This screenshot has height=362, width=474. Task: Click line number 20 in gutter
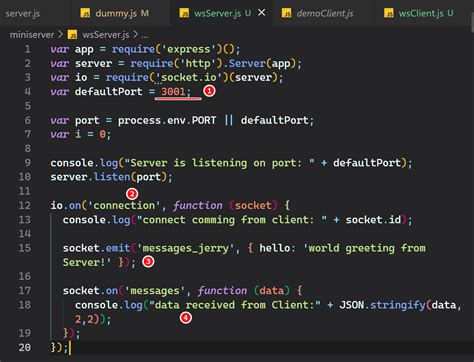[25, 347]
